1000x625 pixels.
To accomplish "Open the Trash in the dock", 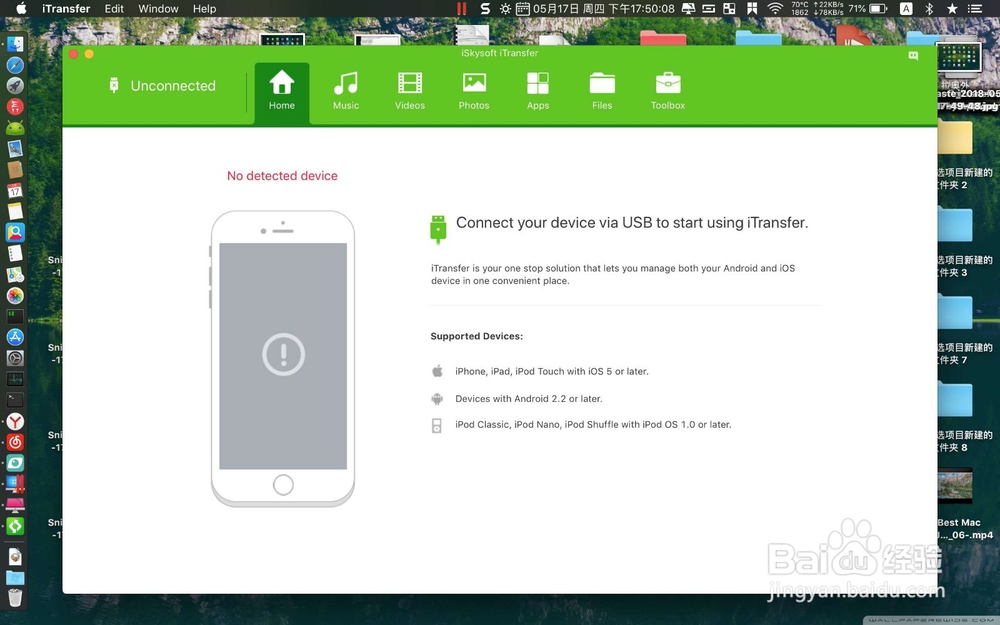I will point(15,598).
